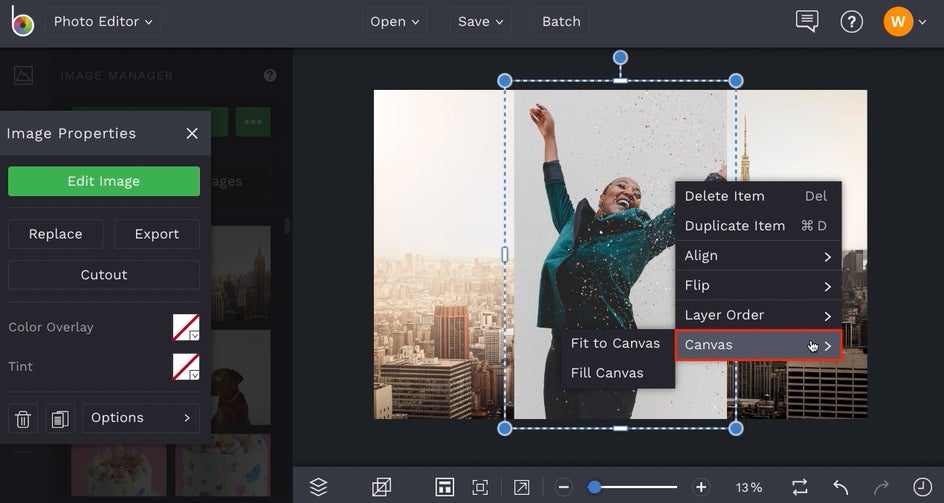944x503 pixels.
Task: Click the top-left corner resize handle
Action: click(505, 81)
